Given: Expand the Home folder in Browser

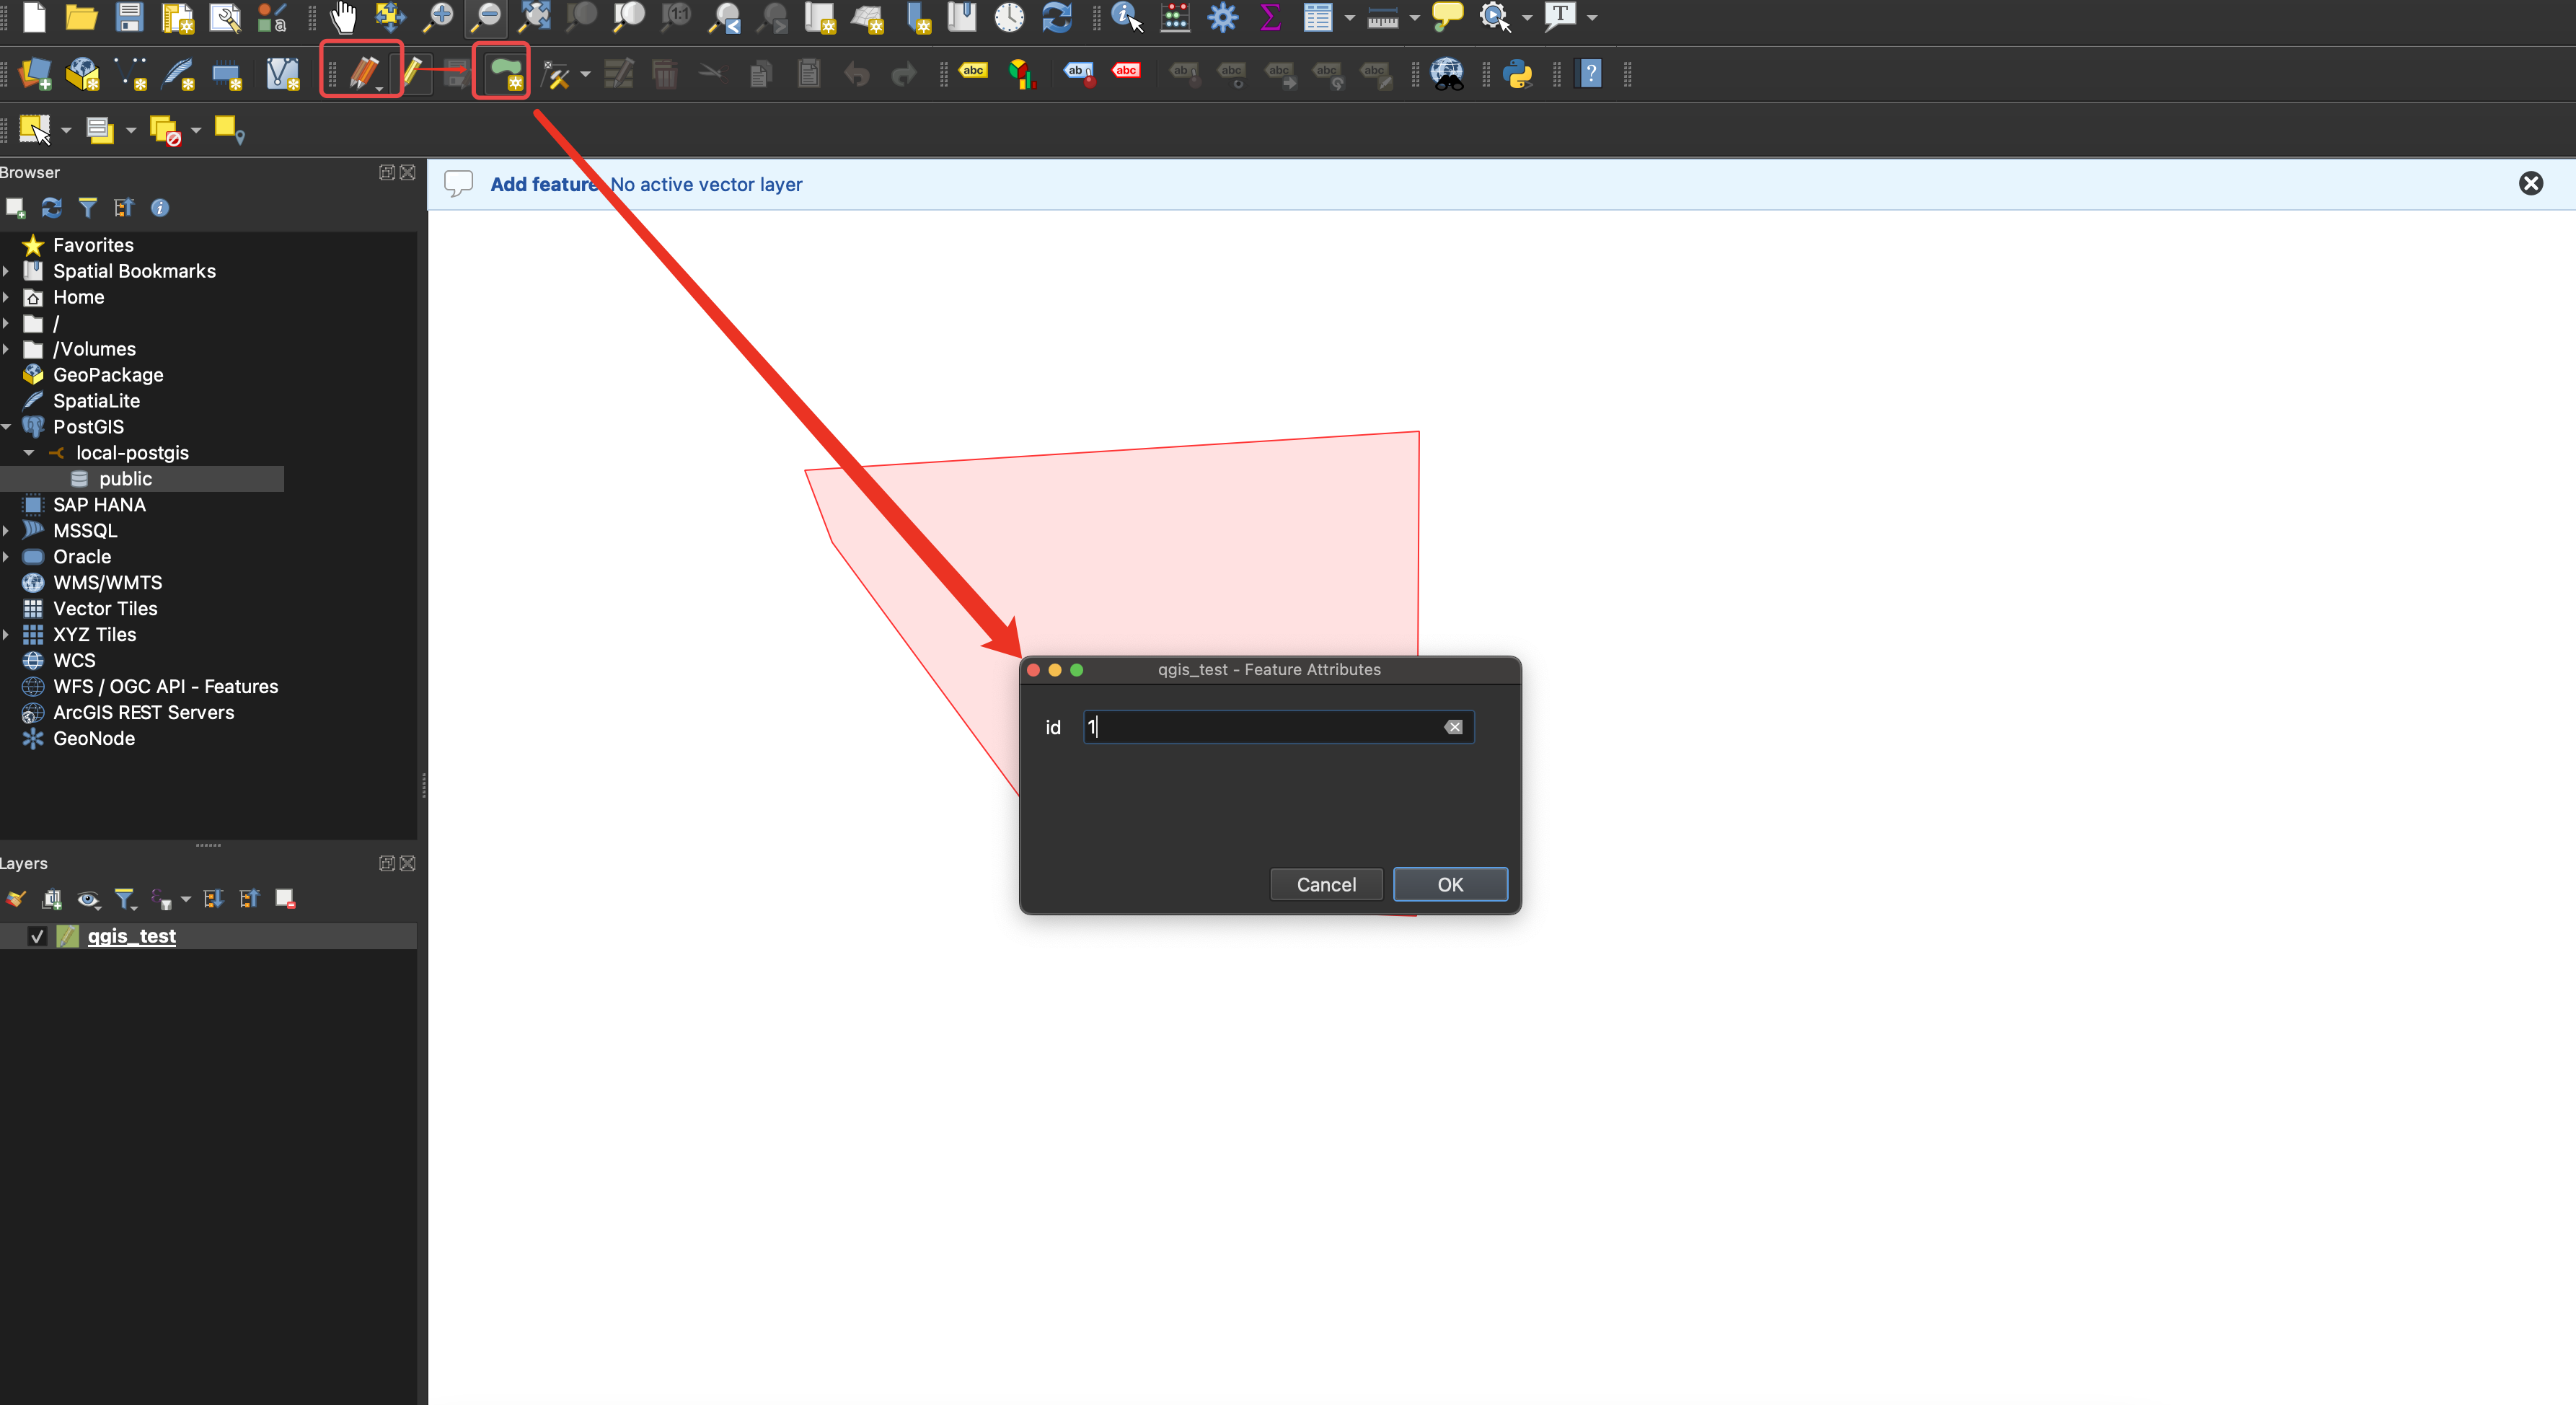Looking at the screenshot, I should tap(7, 297).
